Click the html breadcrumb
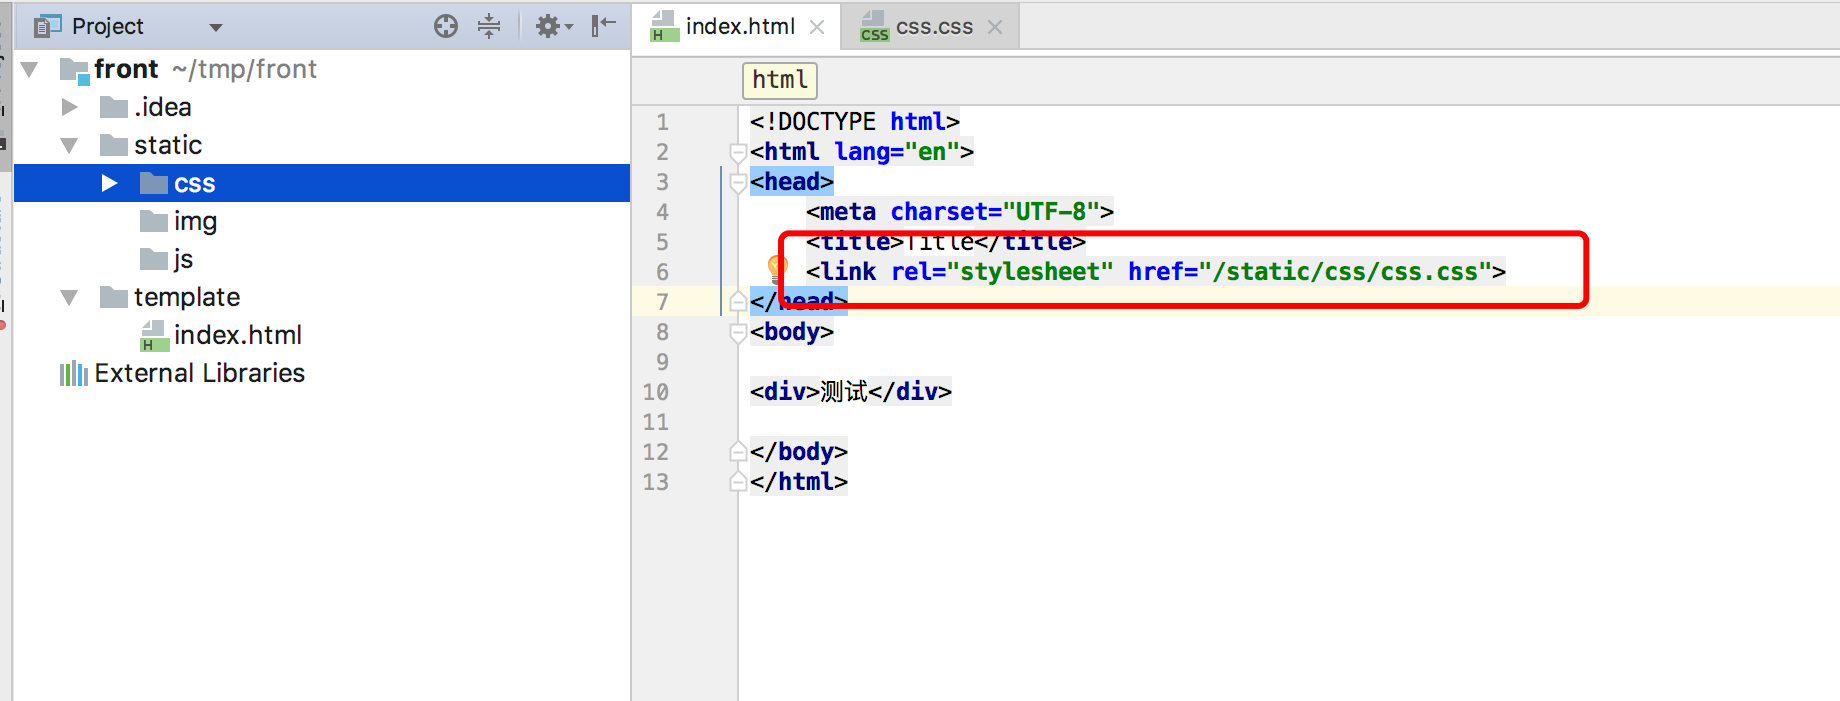 coord(780,80)
